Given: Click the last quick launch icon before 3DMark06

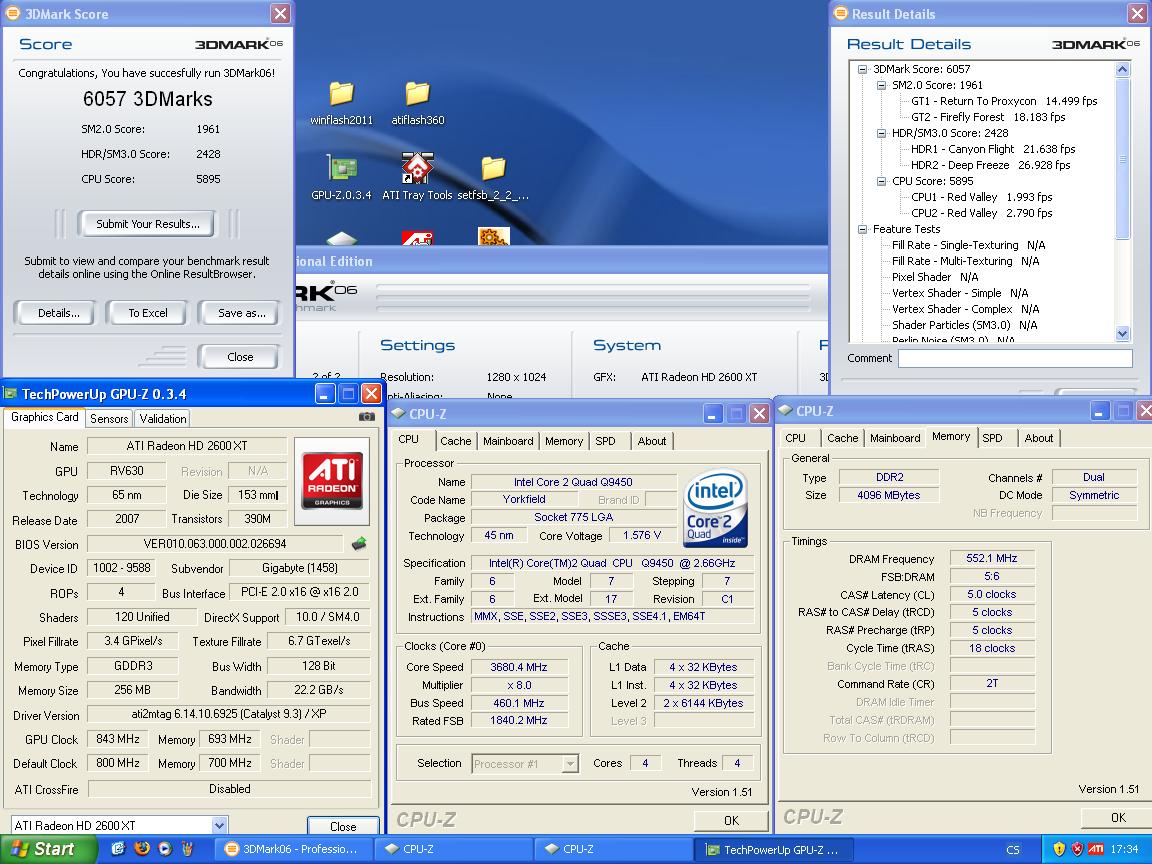Looking at the screenshot, I should click(x=187, y=849).
